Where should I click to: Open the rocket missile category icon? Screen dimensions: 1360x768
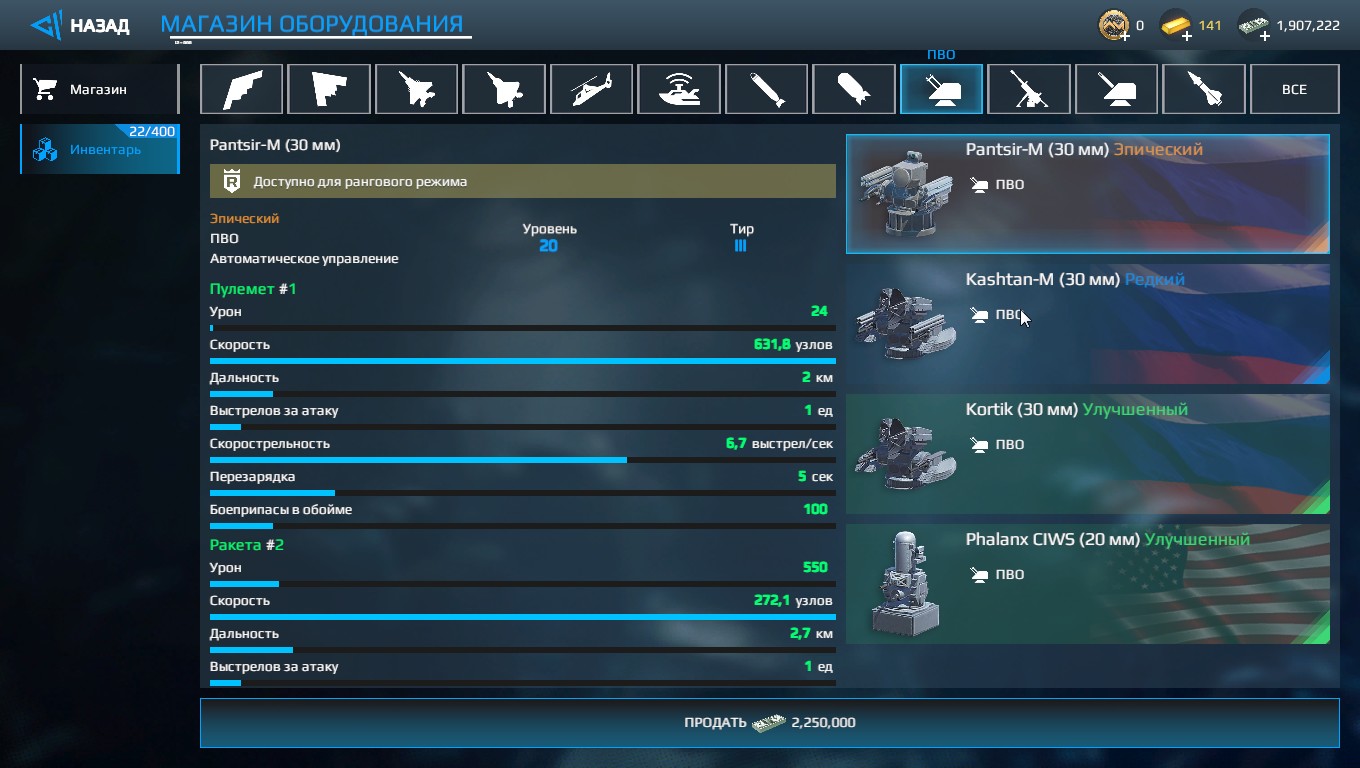(1204, 89)
